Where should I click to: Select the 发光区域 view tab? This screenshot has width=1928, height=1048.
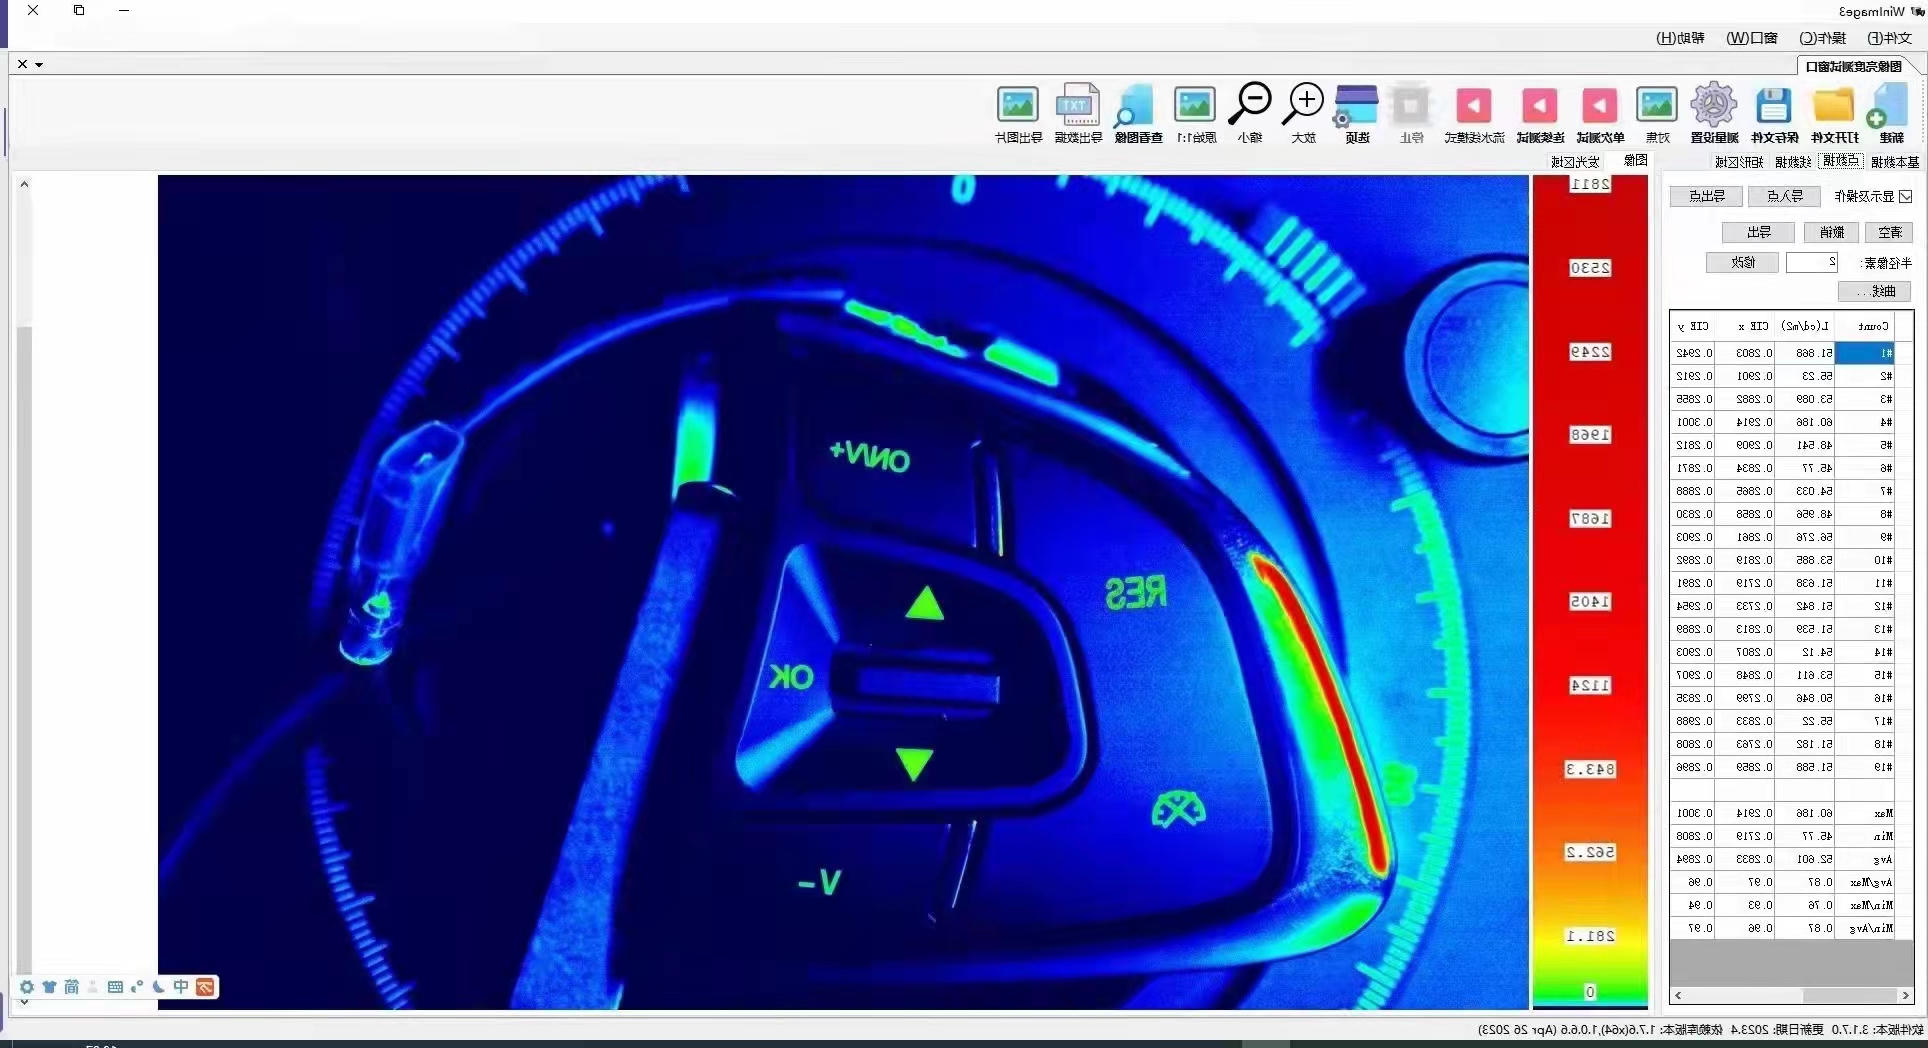click(1575, 162)
